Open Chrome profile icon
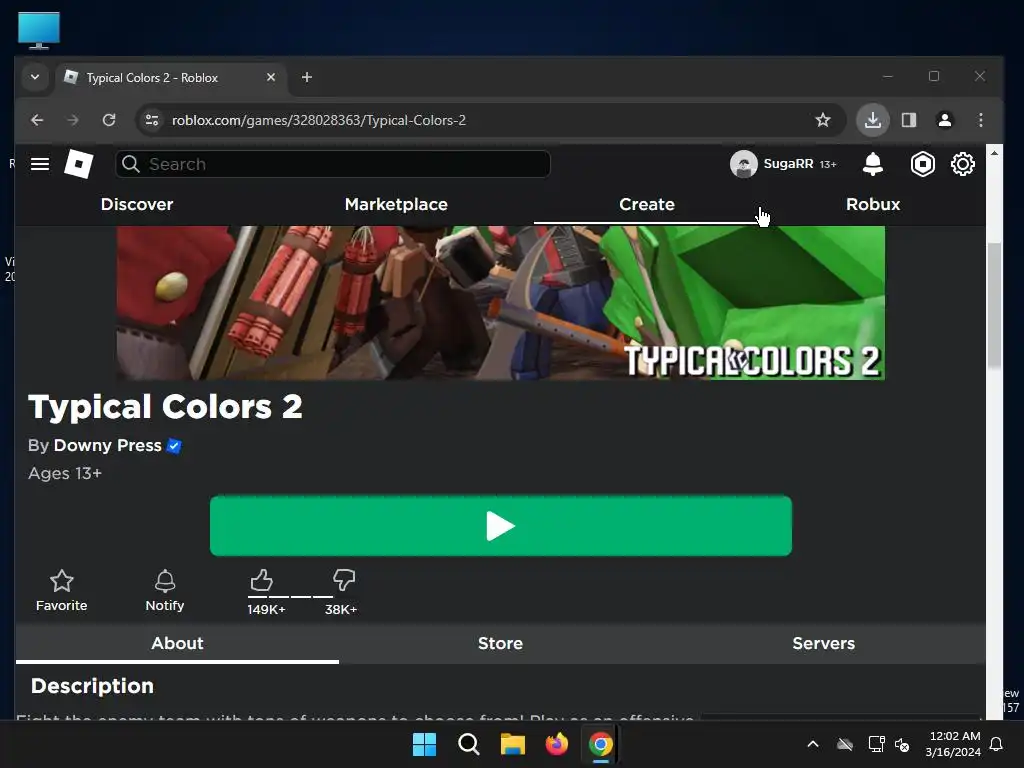 944,120
